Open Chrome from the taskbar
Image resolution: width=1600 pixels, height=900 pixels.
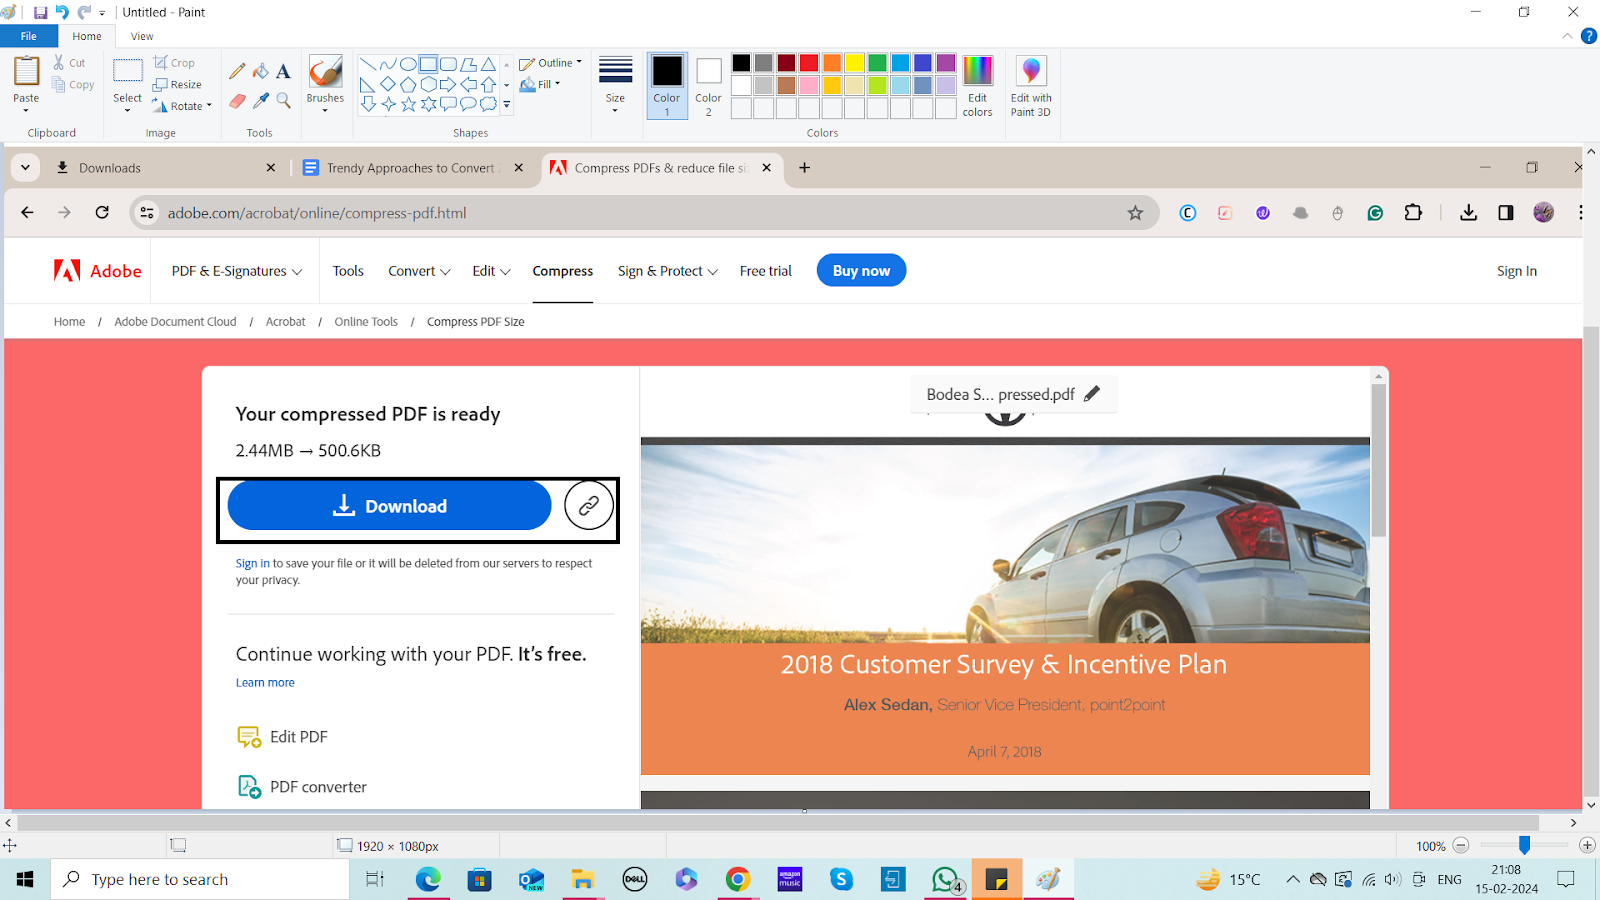pyautogui.click(x=738, y=879)
